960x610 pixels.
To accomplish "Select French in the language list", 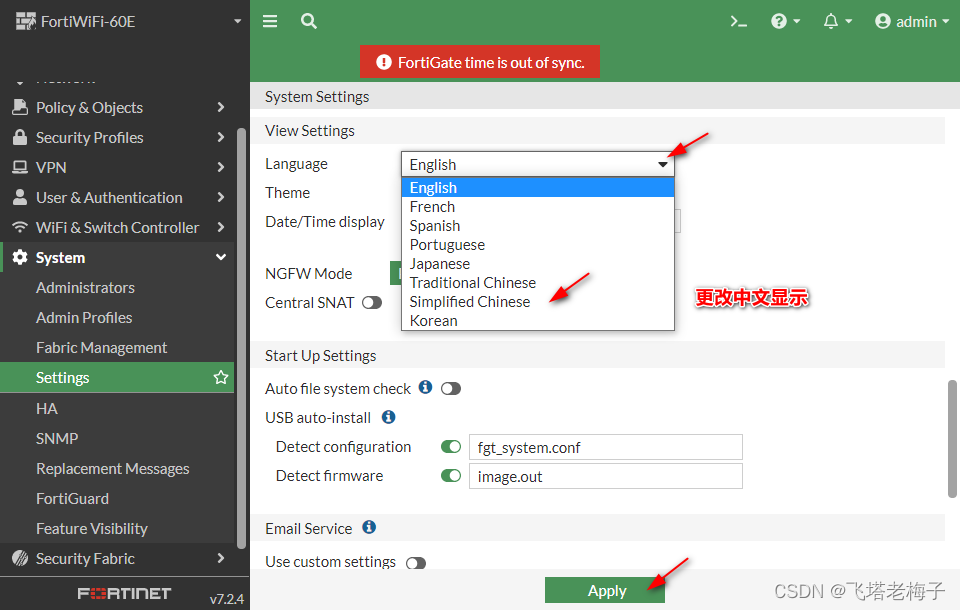I will (538, 206).
